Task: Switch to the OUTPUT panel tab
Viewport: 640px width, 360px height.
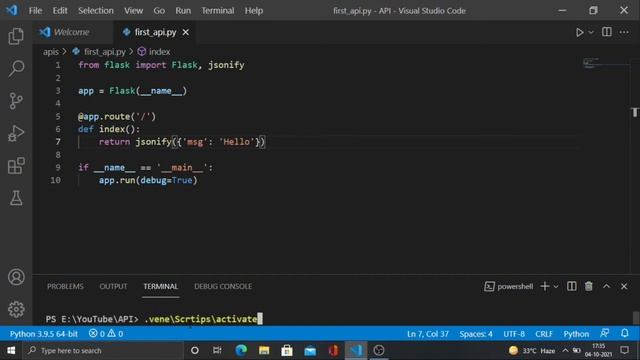Action: tap(113, 287)
